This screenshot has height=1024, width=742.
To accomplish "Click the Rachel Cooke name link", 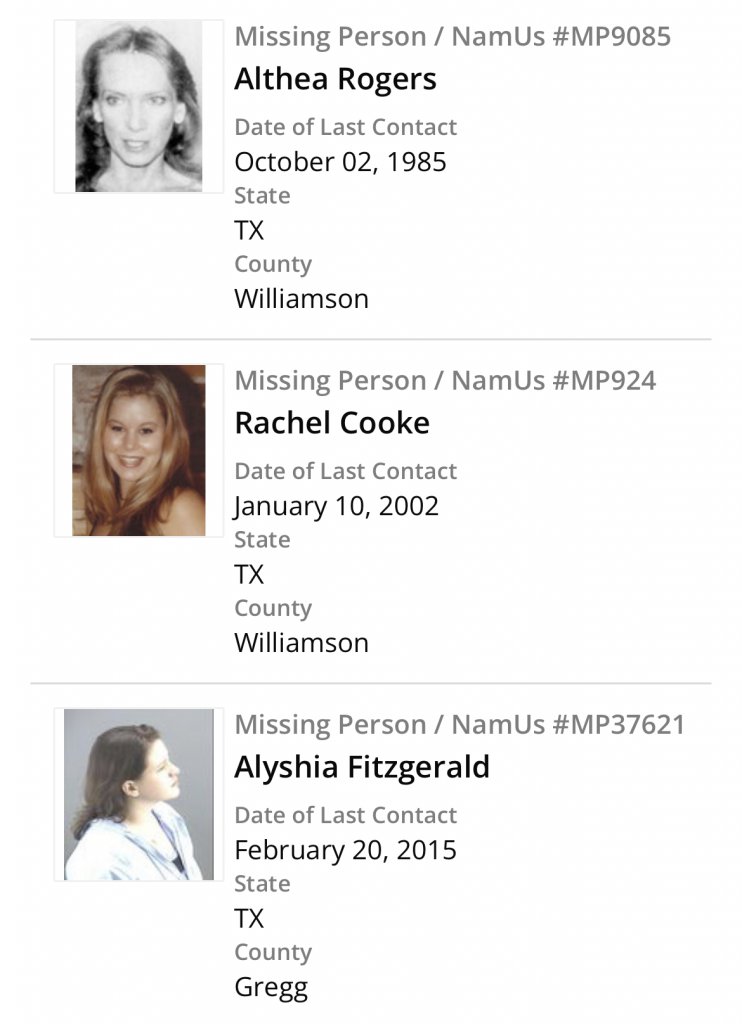I will click(x=331, y=423).
